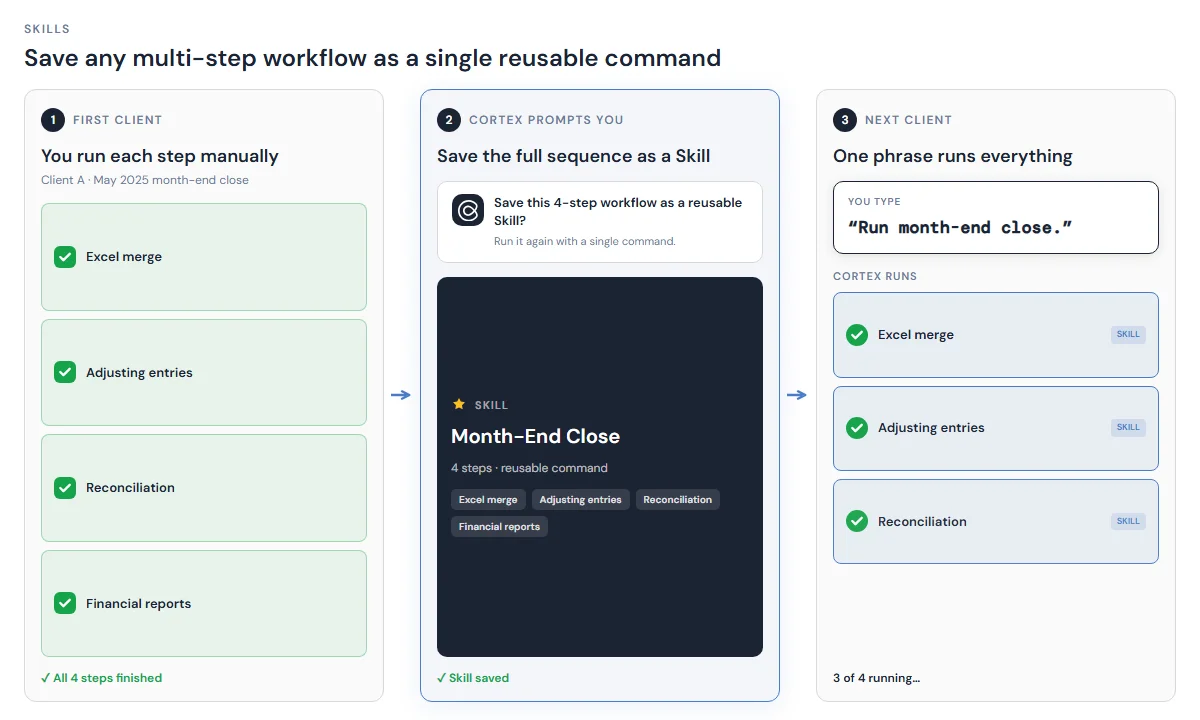Select the Excel merge tag in Month-End Close card
Viewport: 1200px width, 720px height.
[488, 500]
